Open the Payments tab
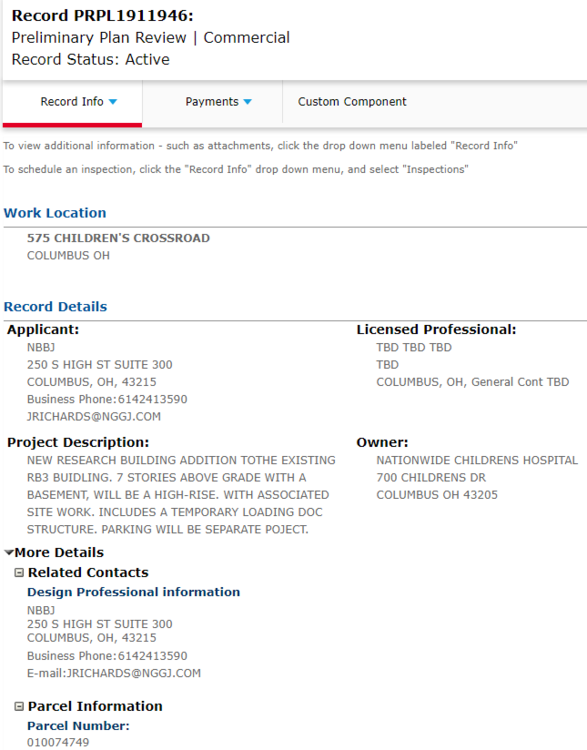Viewport: 587px width, 750px height. click(x=212, y=102)
